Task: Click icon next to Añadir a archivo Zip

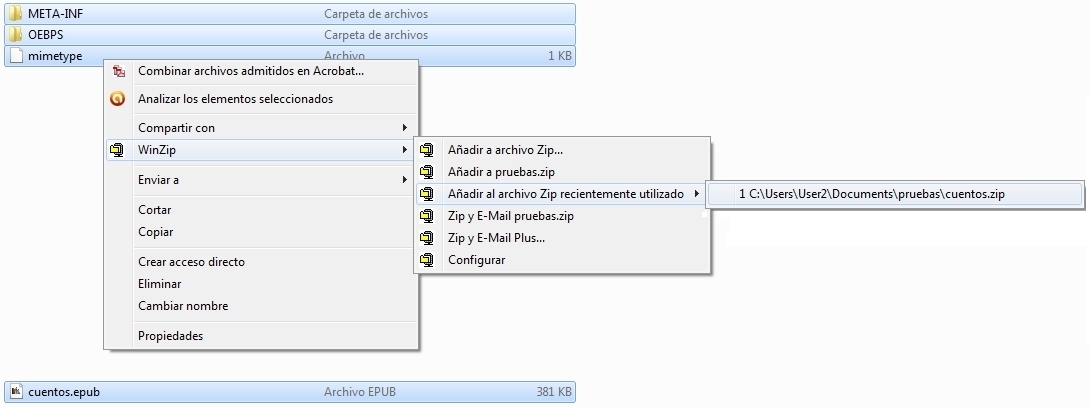Action: (427, 149)
